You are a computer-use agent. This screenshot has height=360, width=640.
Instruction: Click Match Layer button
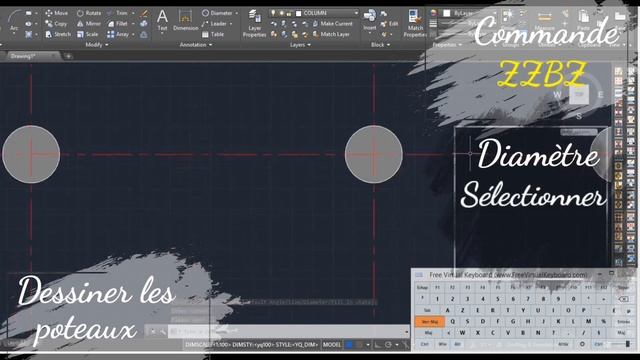pyautogui.click(x=331, y=34)
